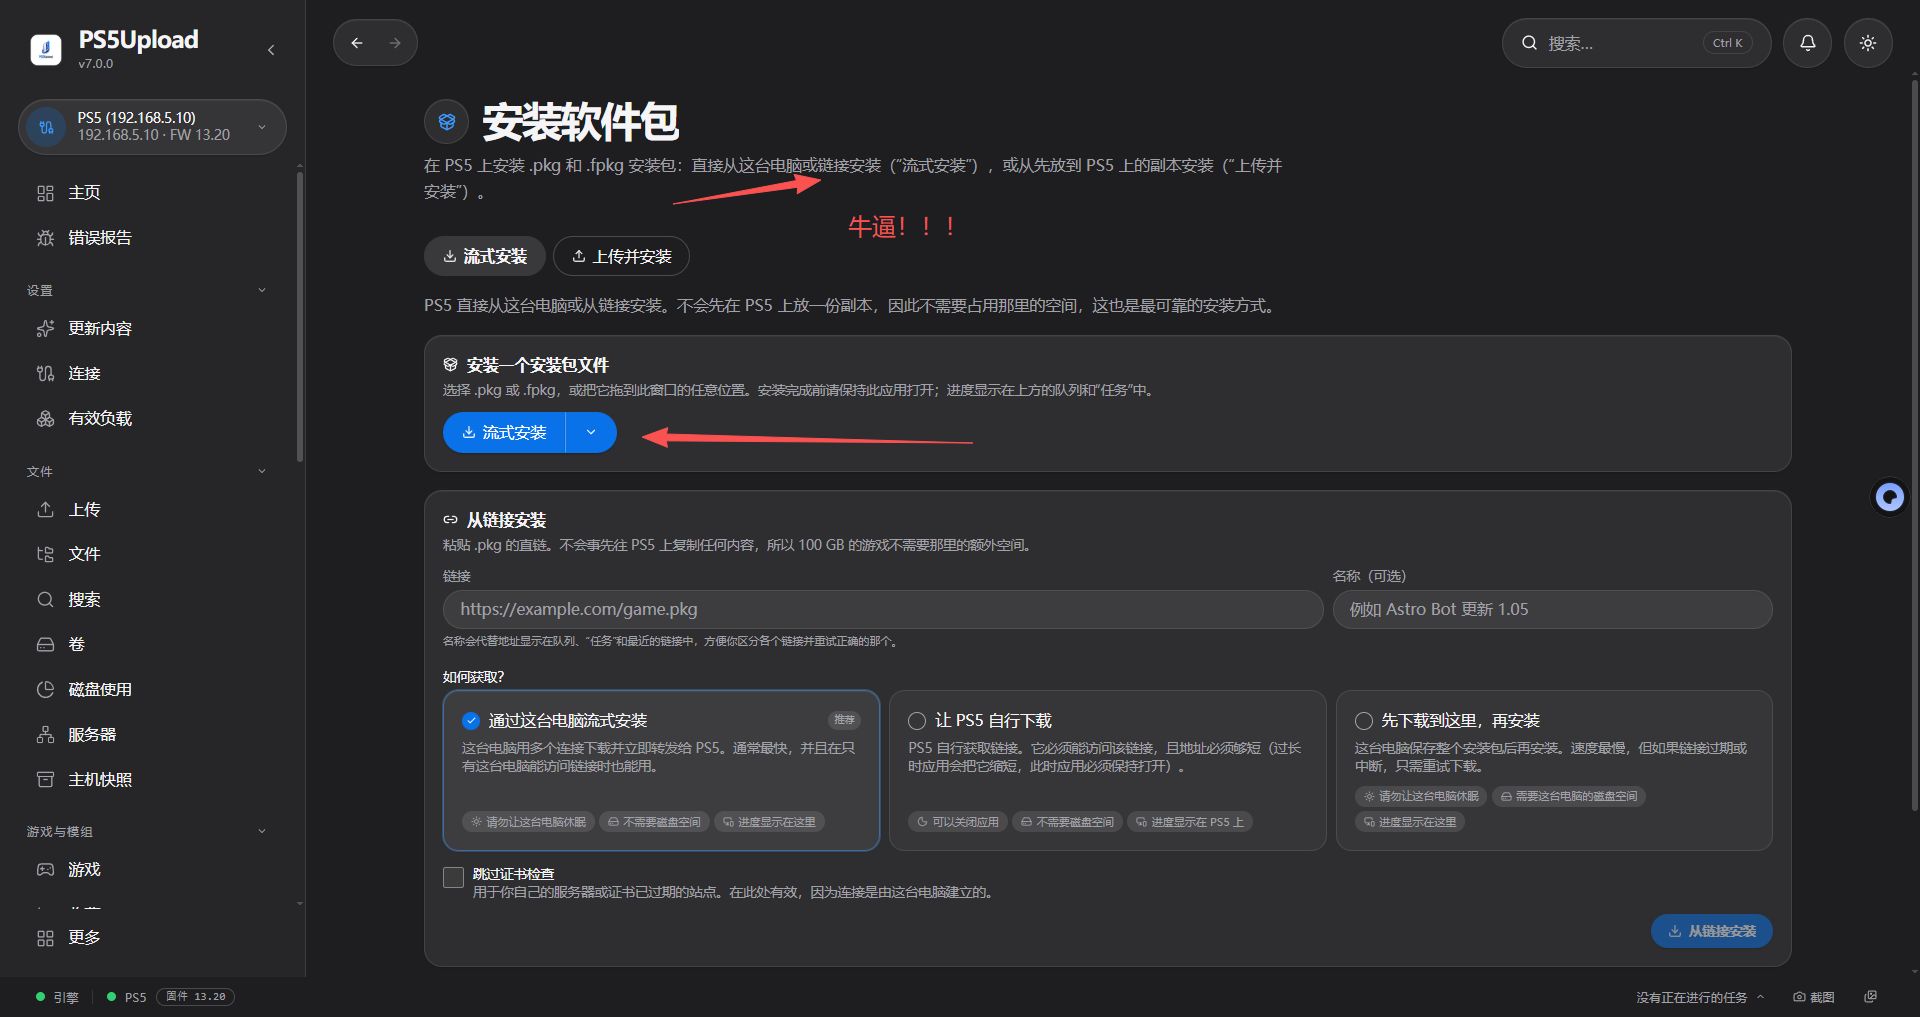Focus the 搜索... search box
This screenshot has height=1017, width=1920.
[x=1636, y=43]
